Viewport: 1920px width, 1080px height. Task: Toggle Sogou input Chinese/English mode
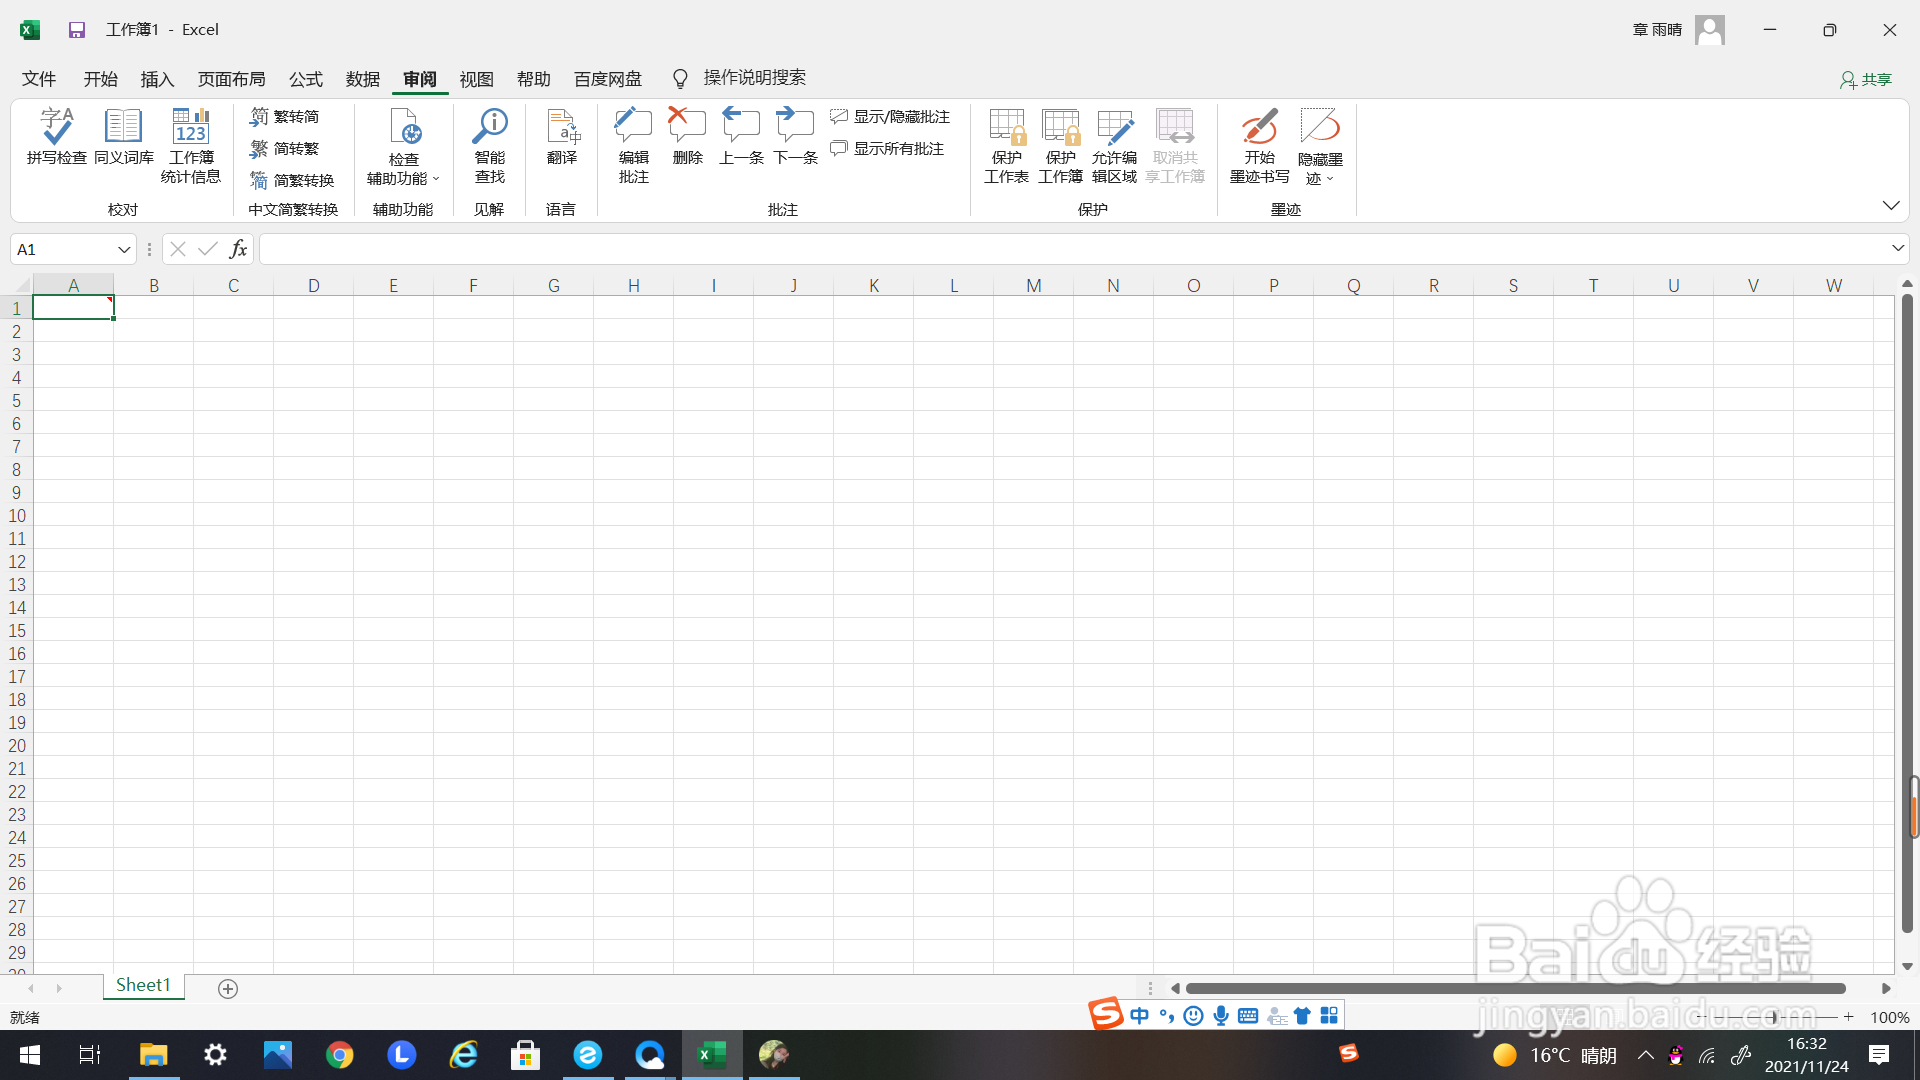[x=1139, y=1016]
